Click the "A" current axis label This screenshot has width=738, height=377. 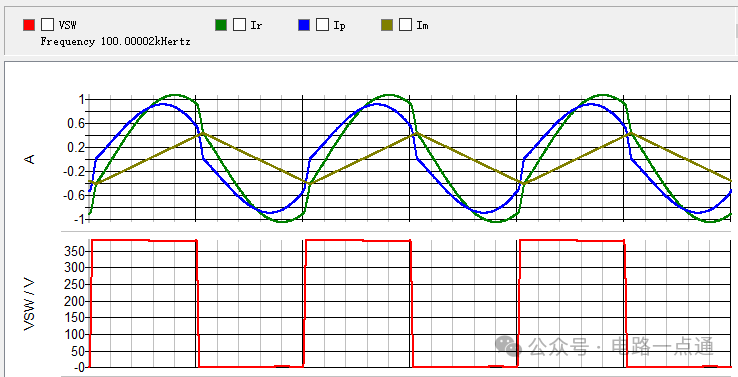tap(30, 159)
